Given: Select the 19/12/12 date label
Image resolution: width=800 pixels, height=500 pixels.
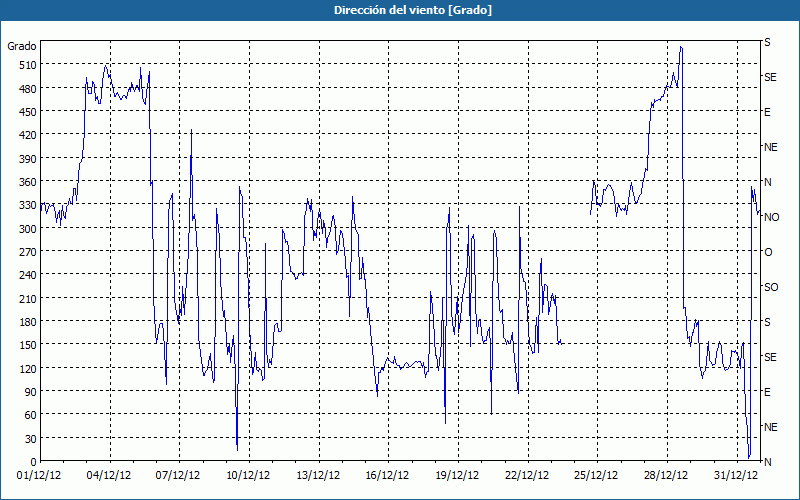Looking at the screenshot, I should (458, 476).
